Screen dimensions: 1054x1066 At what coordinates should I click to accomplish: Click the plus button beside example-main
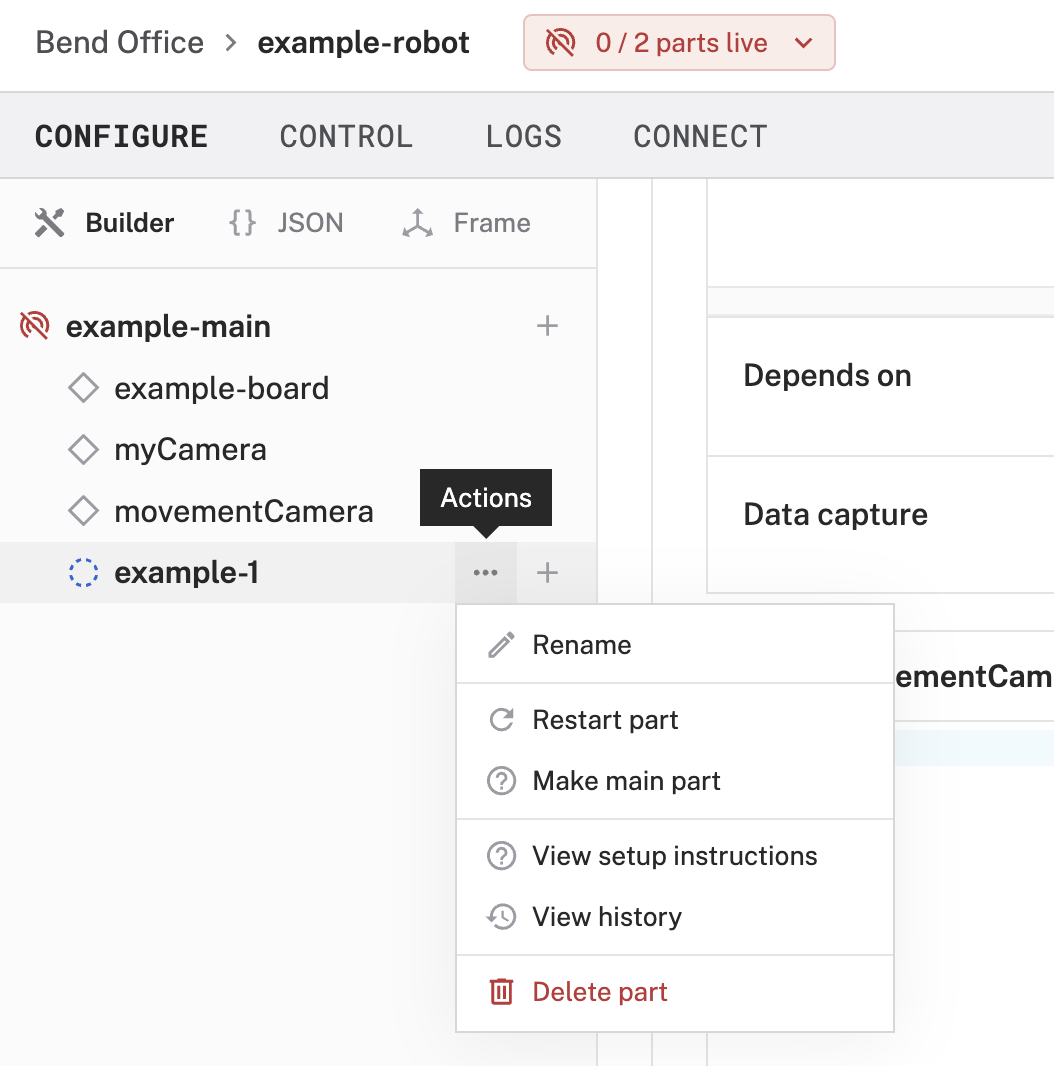pyautogui.click(x=547, y=325)
